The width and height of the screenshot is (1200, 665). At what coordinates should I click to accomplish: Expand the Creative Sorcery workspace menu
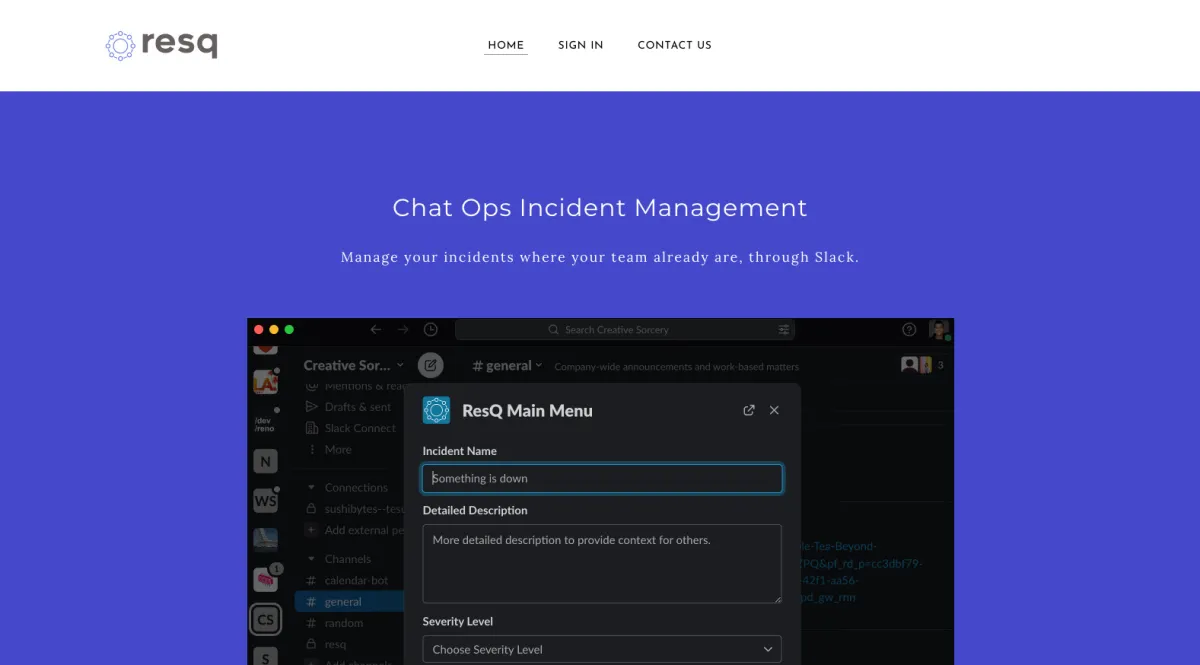(x=354, y=365)
